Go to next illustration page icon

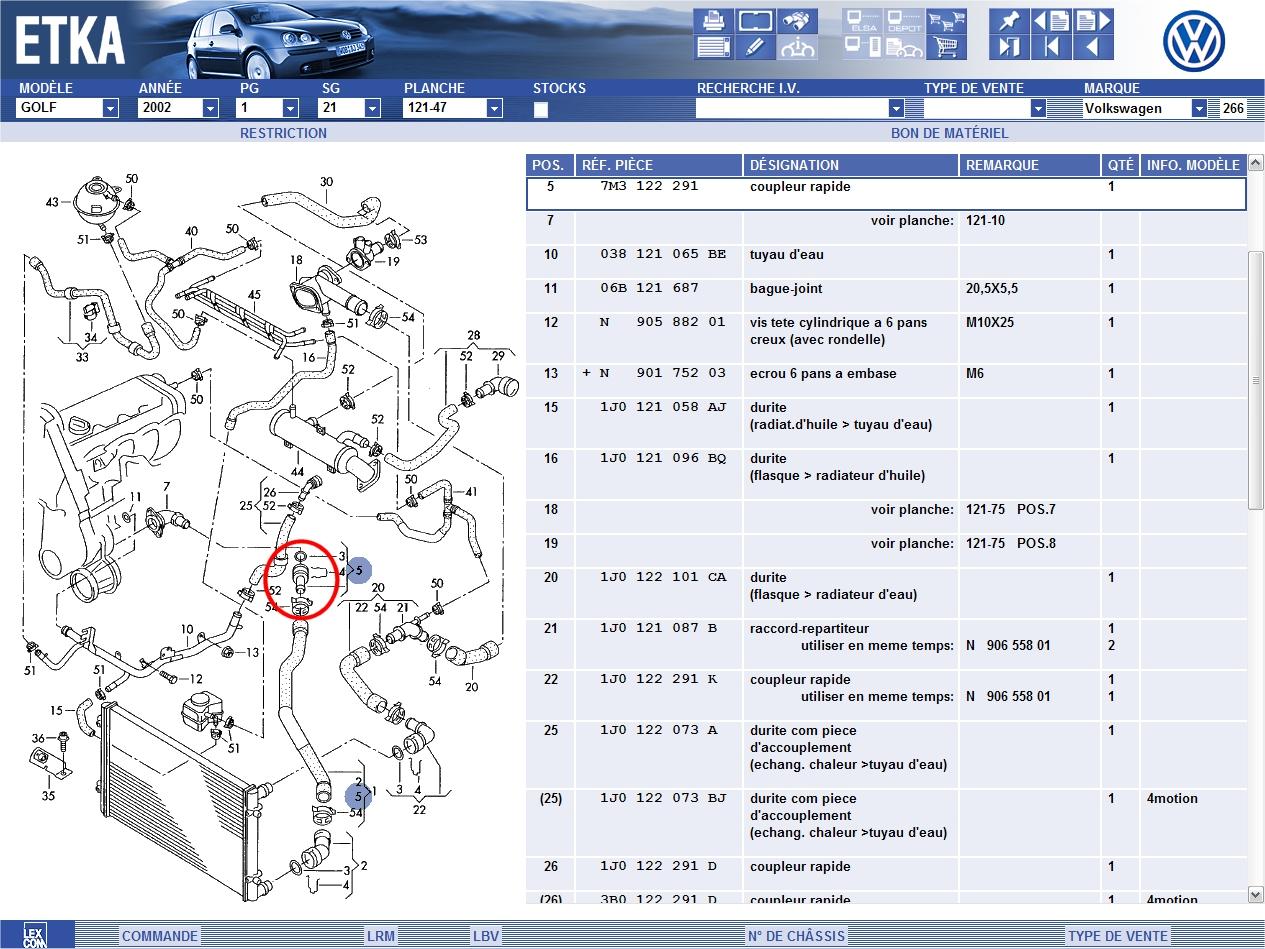[x=1093, y=20]
